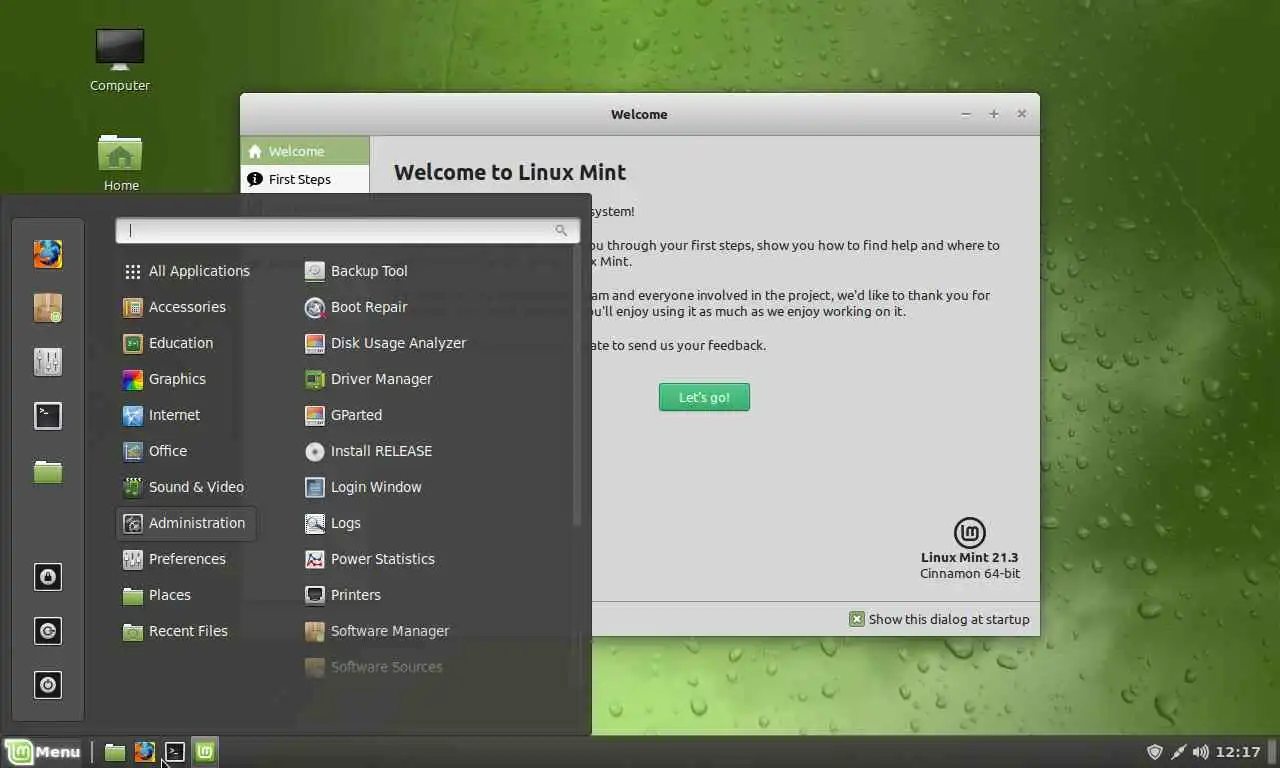
Task: Click Lock Screen icon in menu sidebar
Action: (48, 577)
